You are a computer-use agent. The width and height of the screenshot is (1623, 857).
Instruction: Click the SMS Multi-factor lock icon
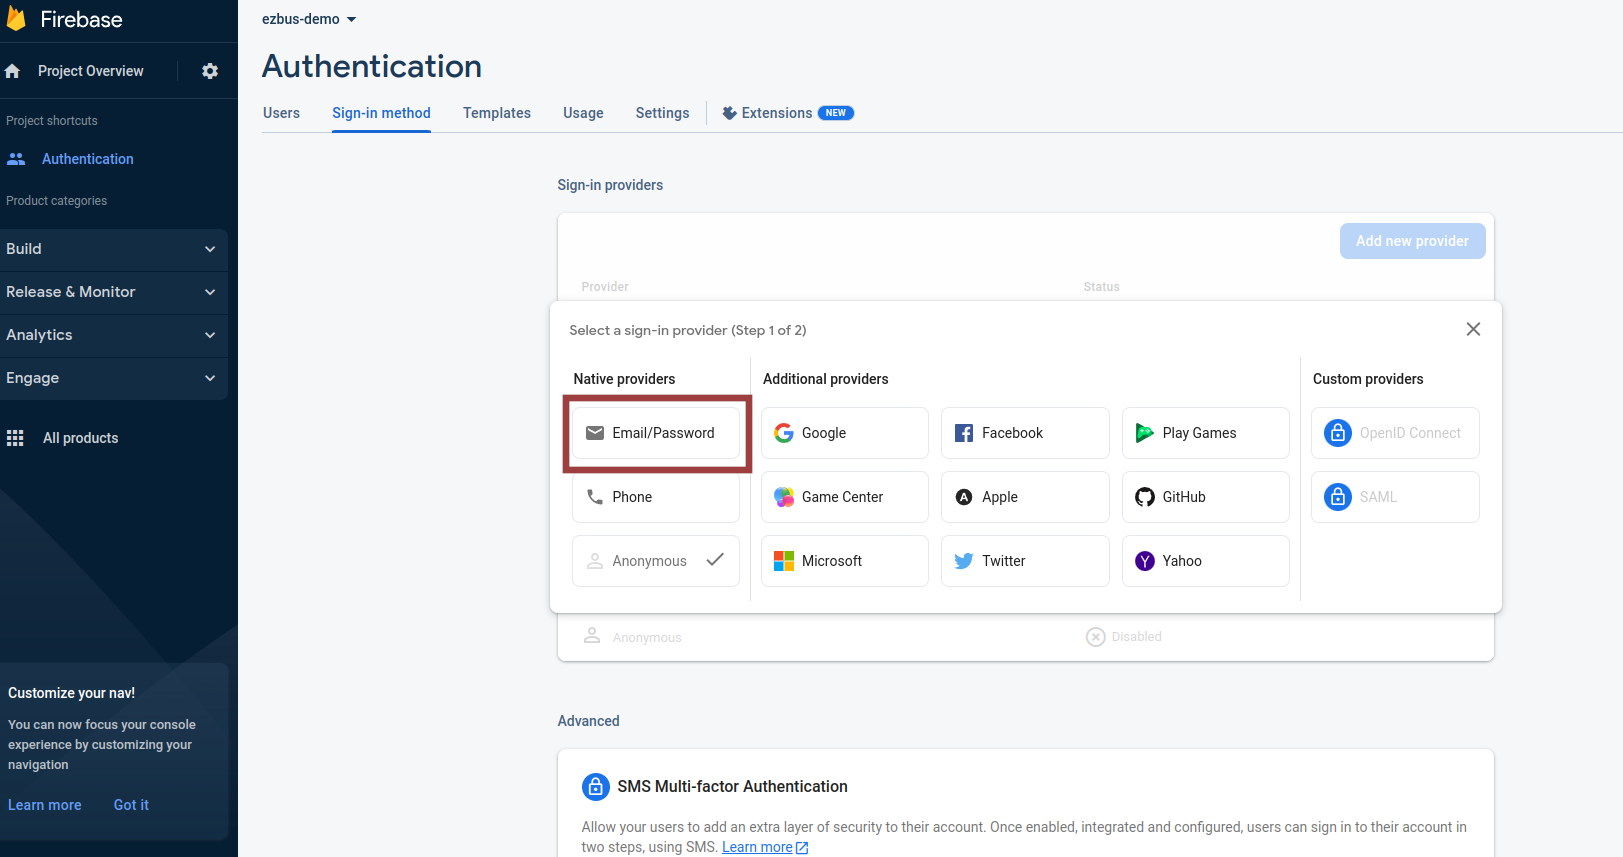tap(596, 787)
